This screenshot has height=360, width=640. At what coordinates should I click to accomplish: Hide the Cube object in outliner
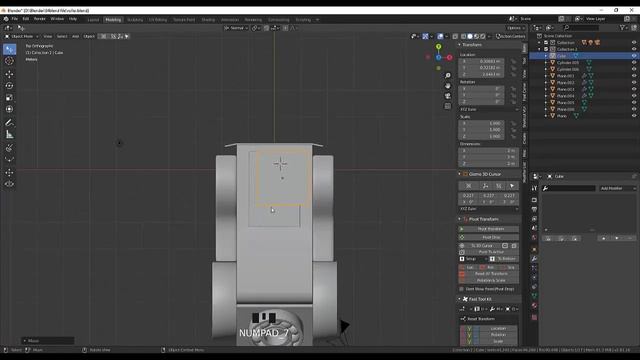[634, 56]
